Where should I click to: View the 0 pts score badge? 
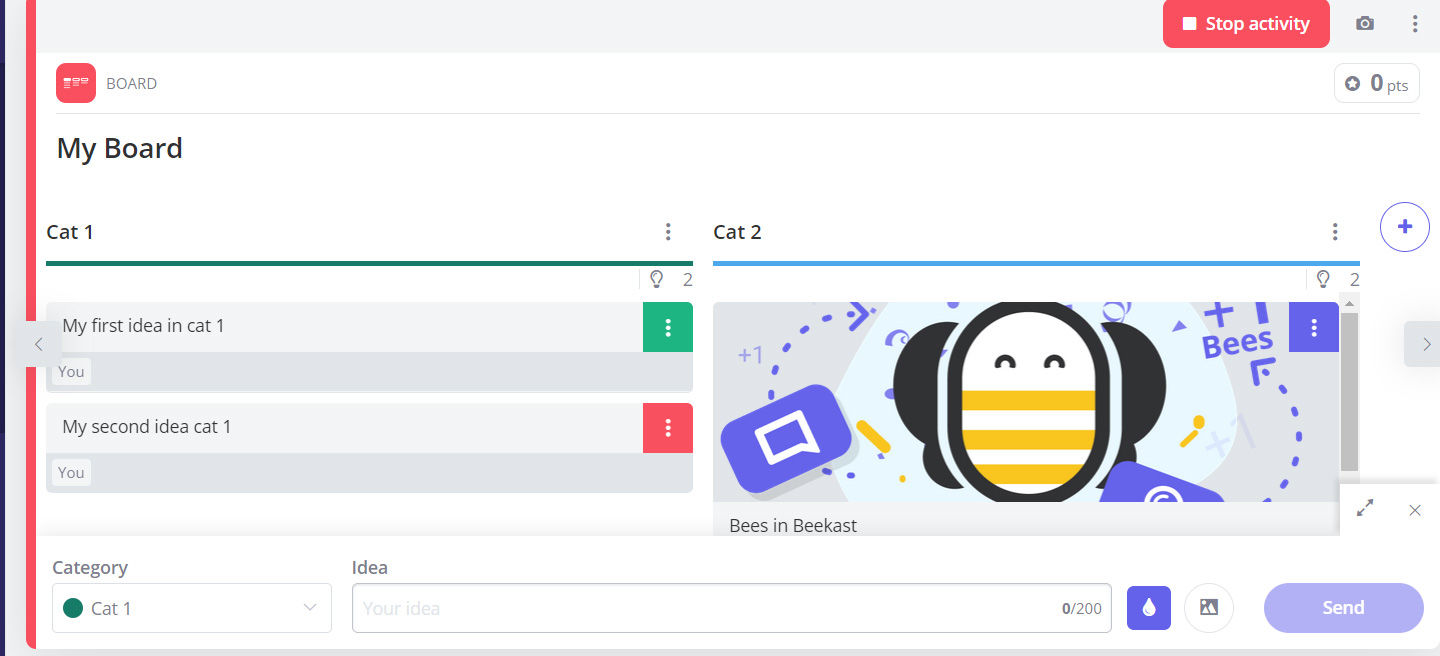1377,84
